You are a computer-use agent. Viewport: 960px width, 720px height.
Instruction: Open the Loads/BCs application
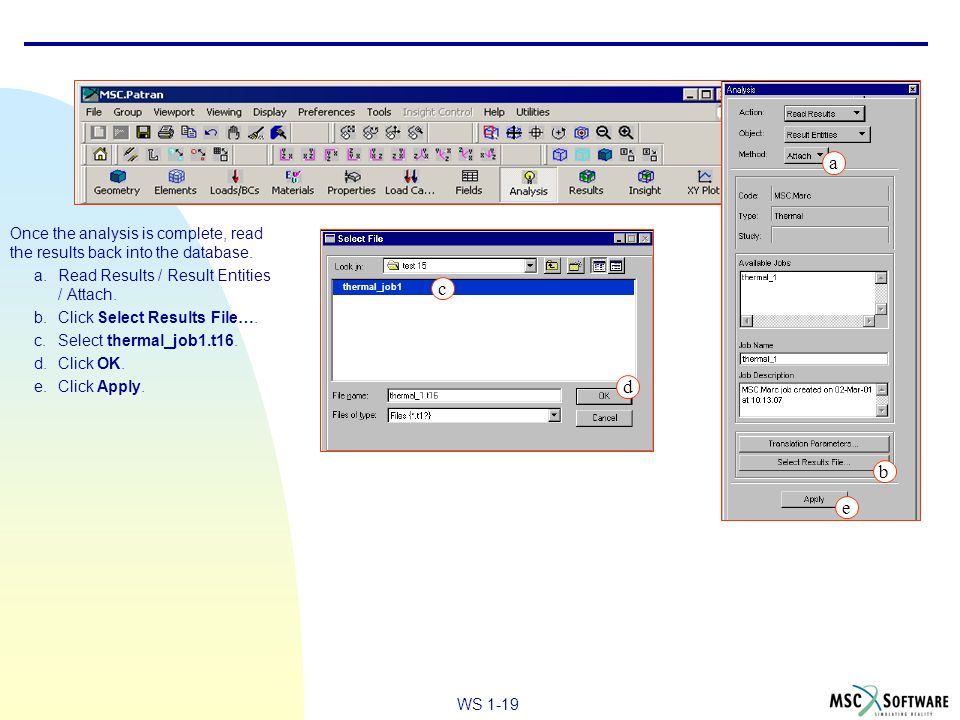(x=234, y=183)
